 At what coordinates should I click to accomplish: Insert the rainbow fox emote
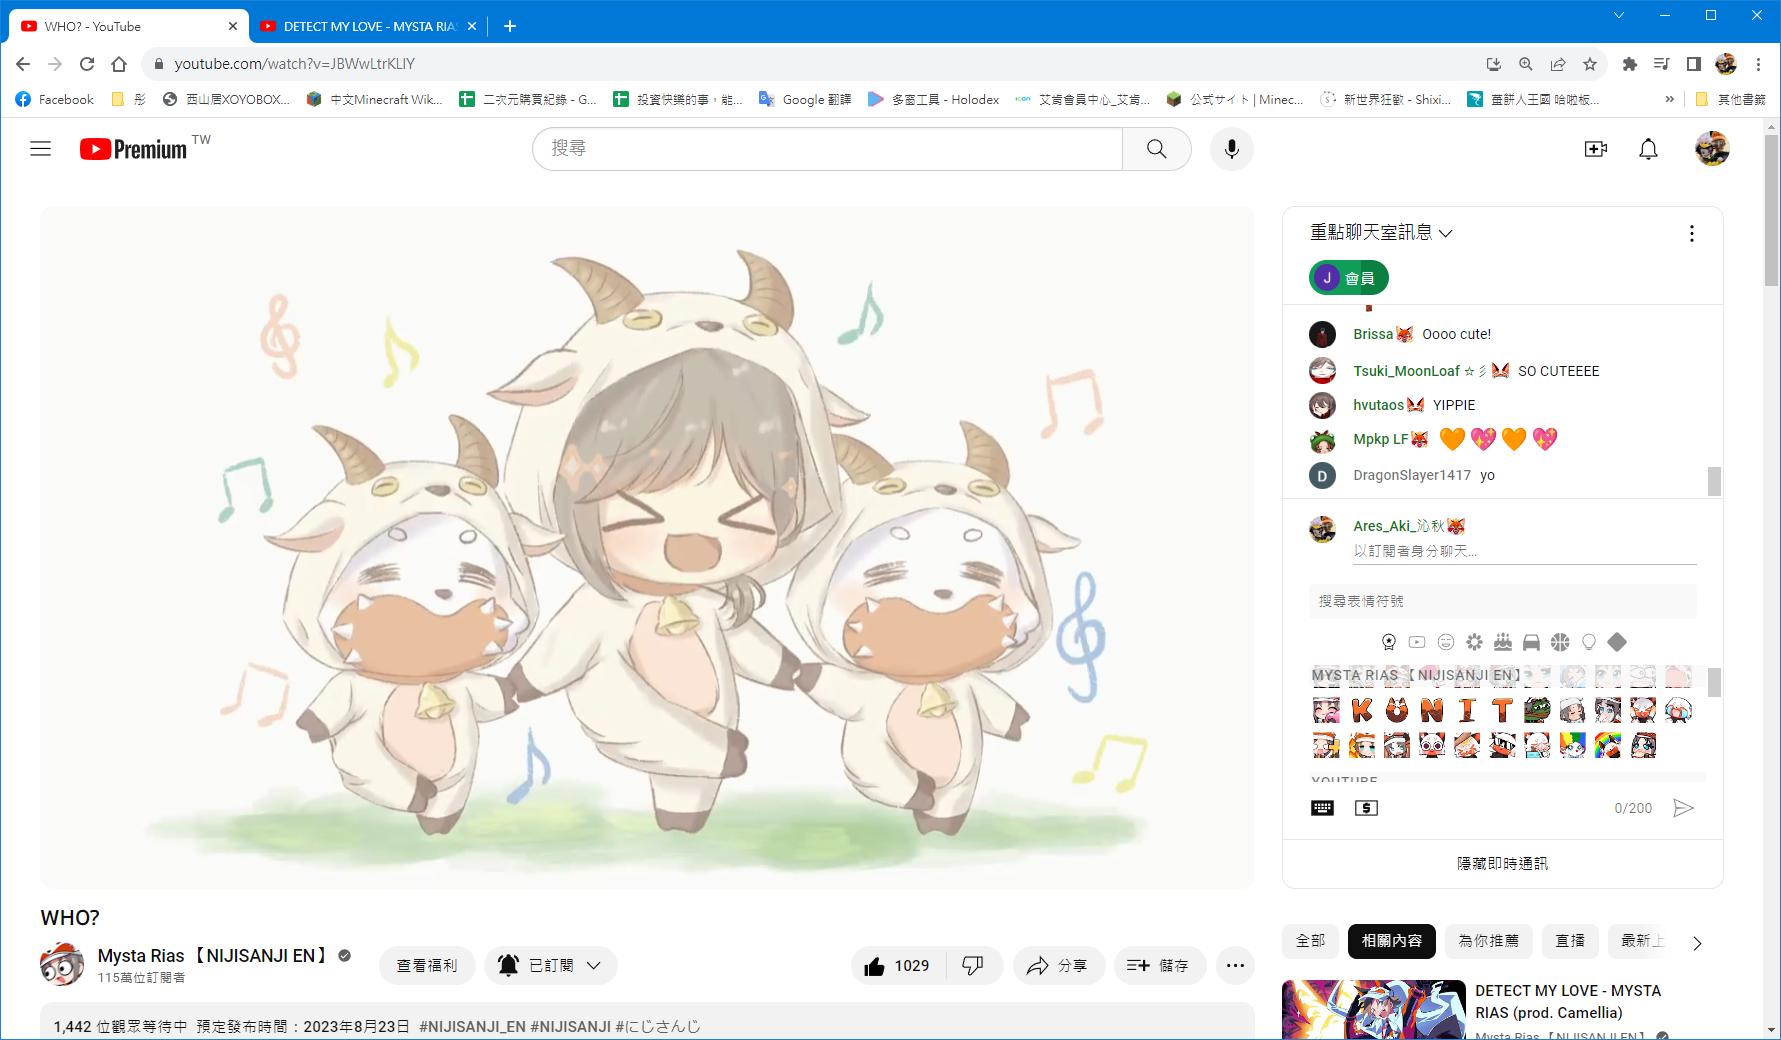point(1608,745)
